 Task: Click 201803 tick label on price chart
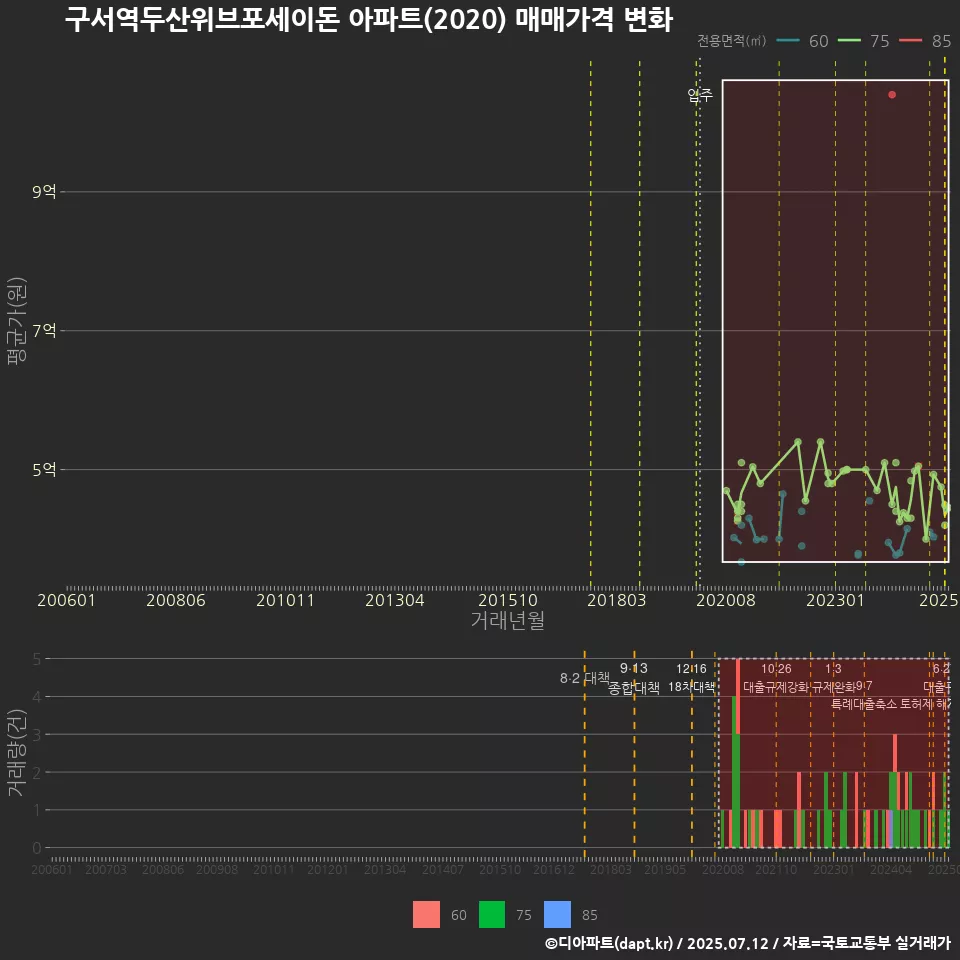click(617, 600)
